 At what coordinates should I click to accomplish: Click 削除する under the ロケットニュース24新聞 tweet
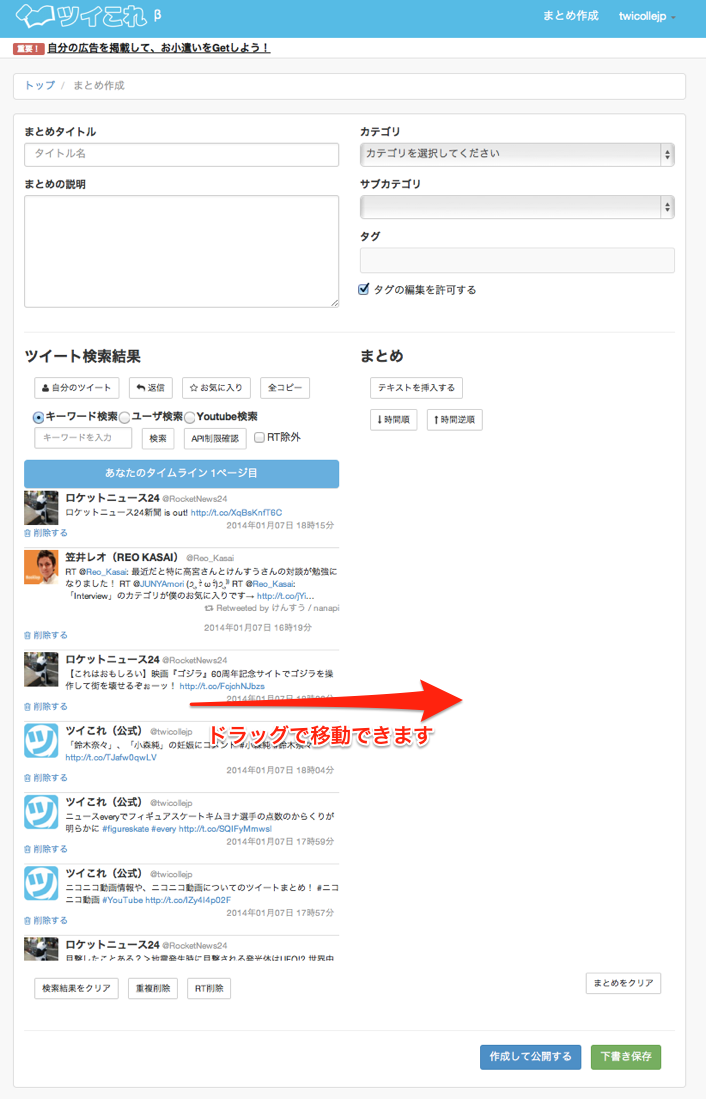coord(46,533)
